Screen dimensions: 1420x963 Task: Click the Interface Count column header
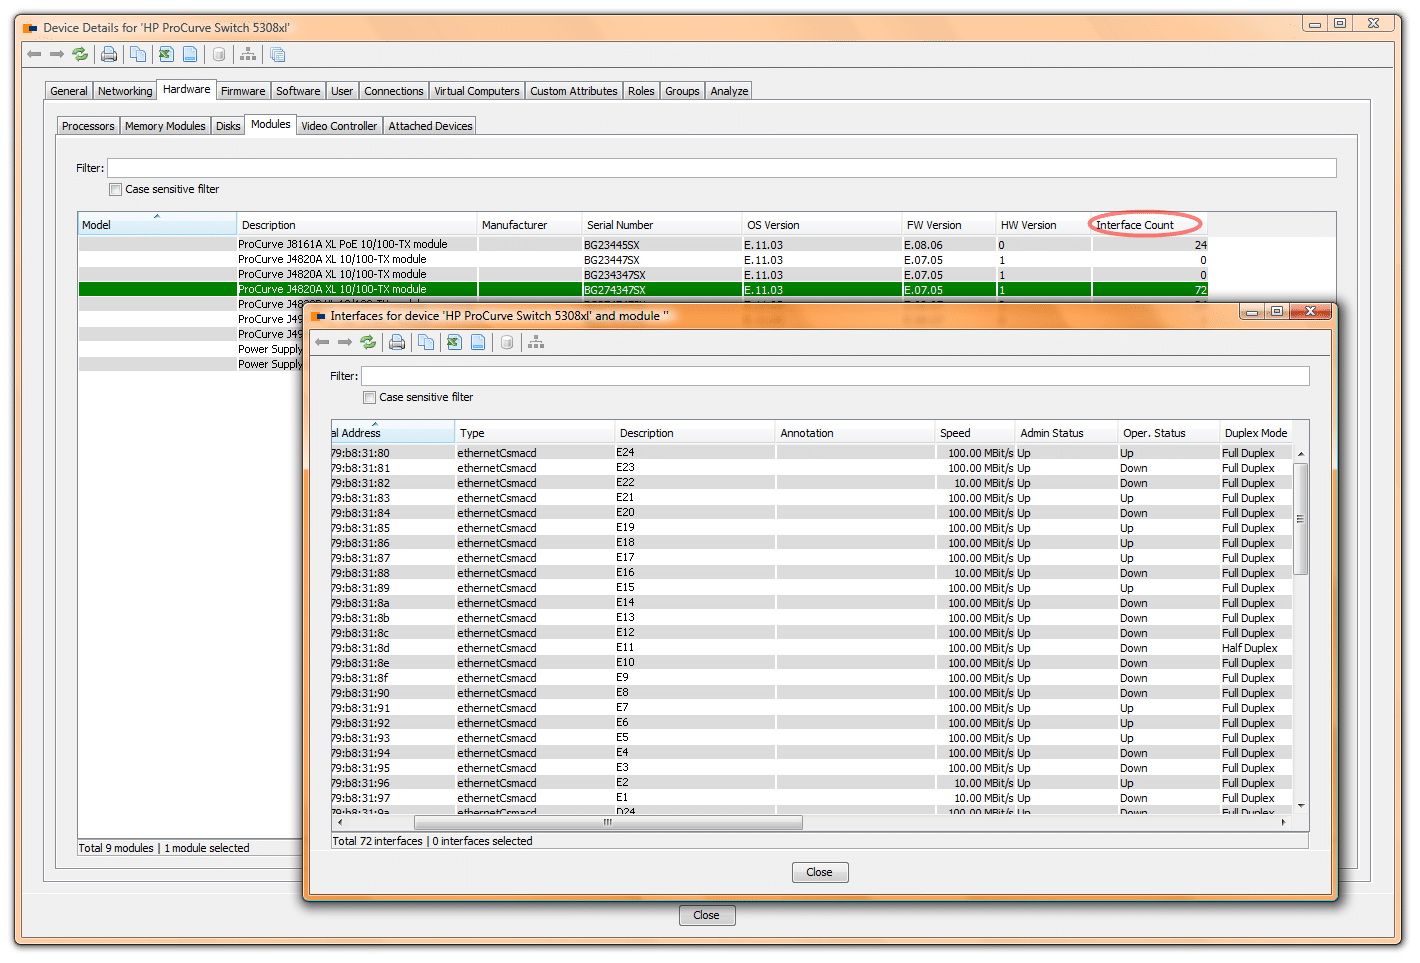coord(1135,225)
